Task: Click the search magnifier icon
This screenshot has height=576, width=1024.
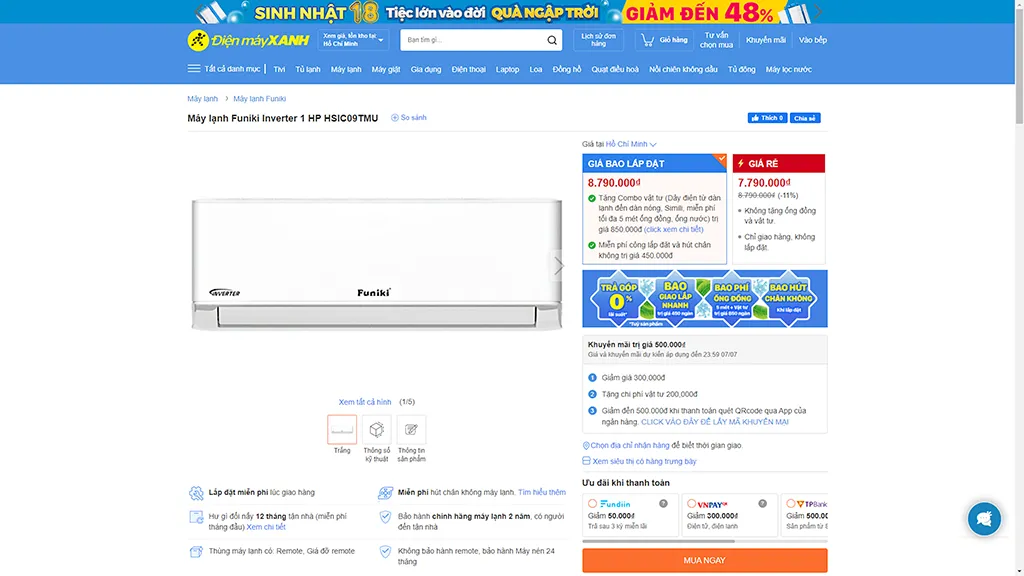Action: click(552, 40)
